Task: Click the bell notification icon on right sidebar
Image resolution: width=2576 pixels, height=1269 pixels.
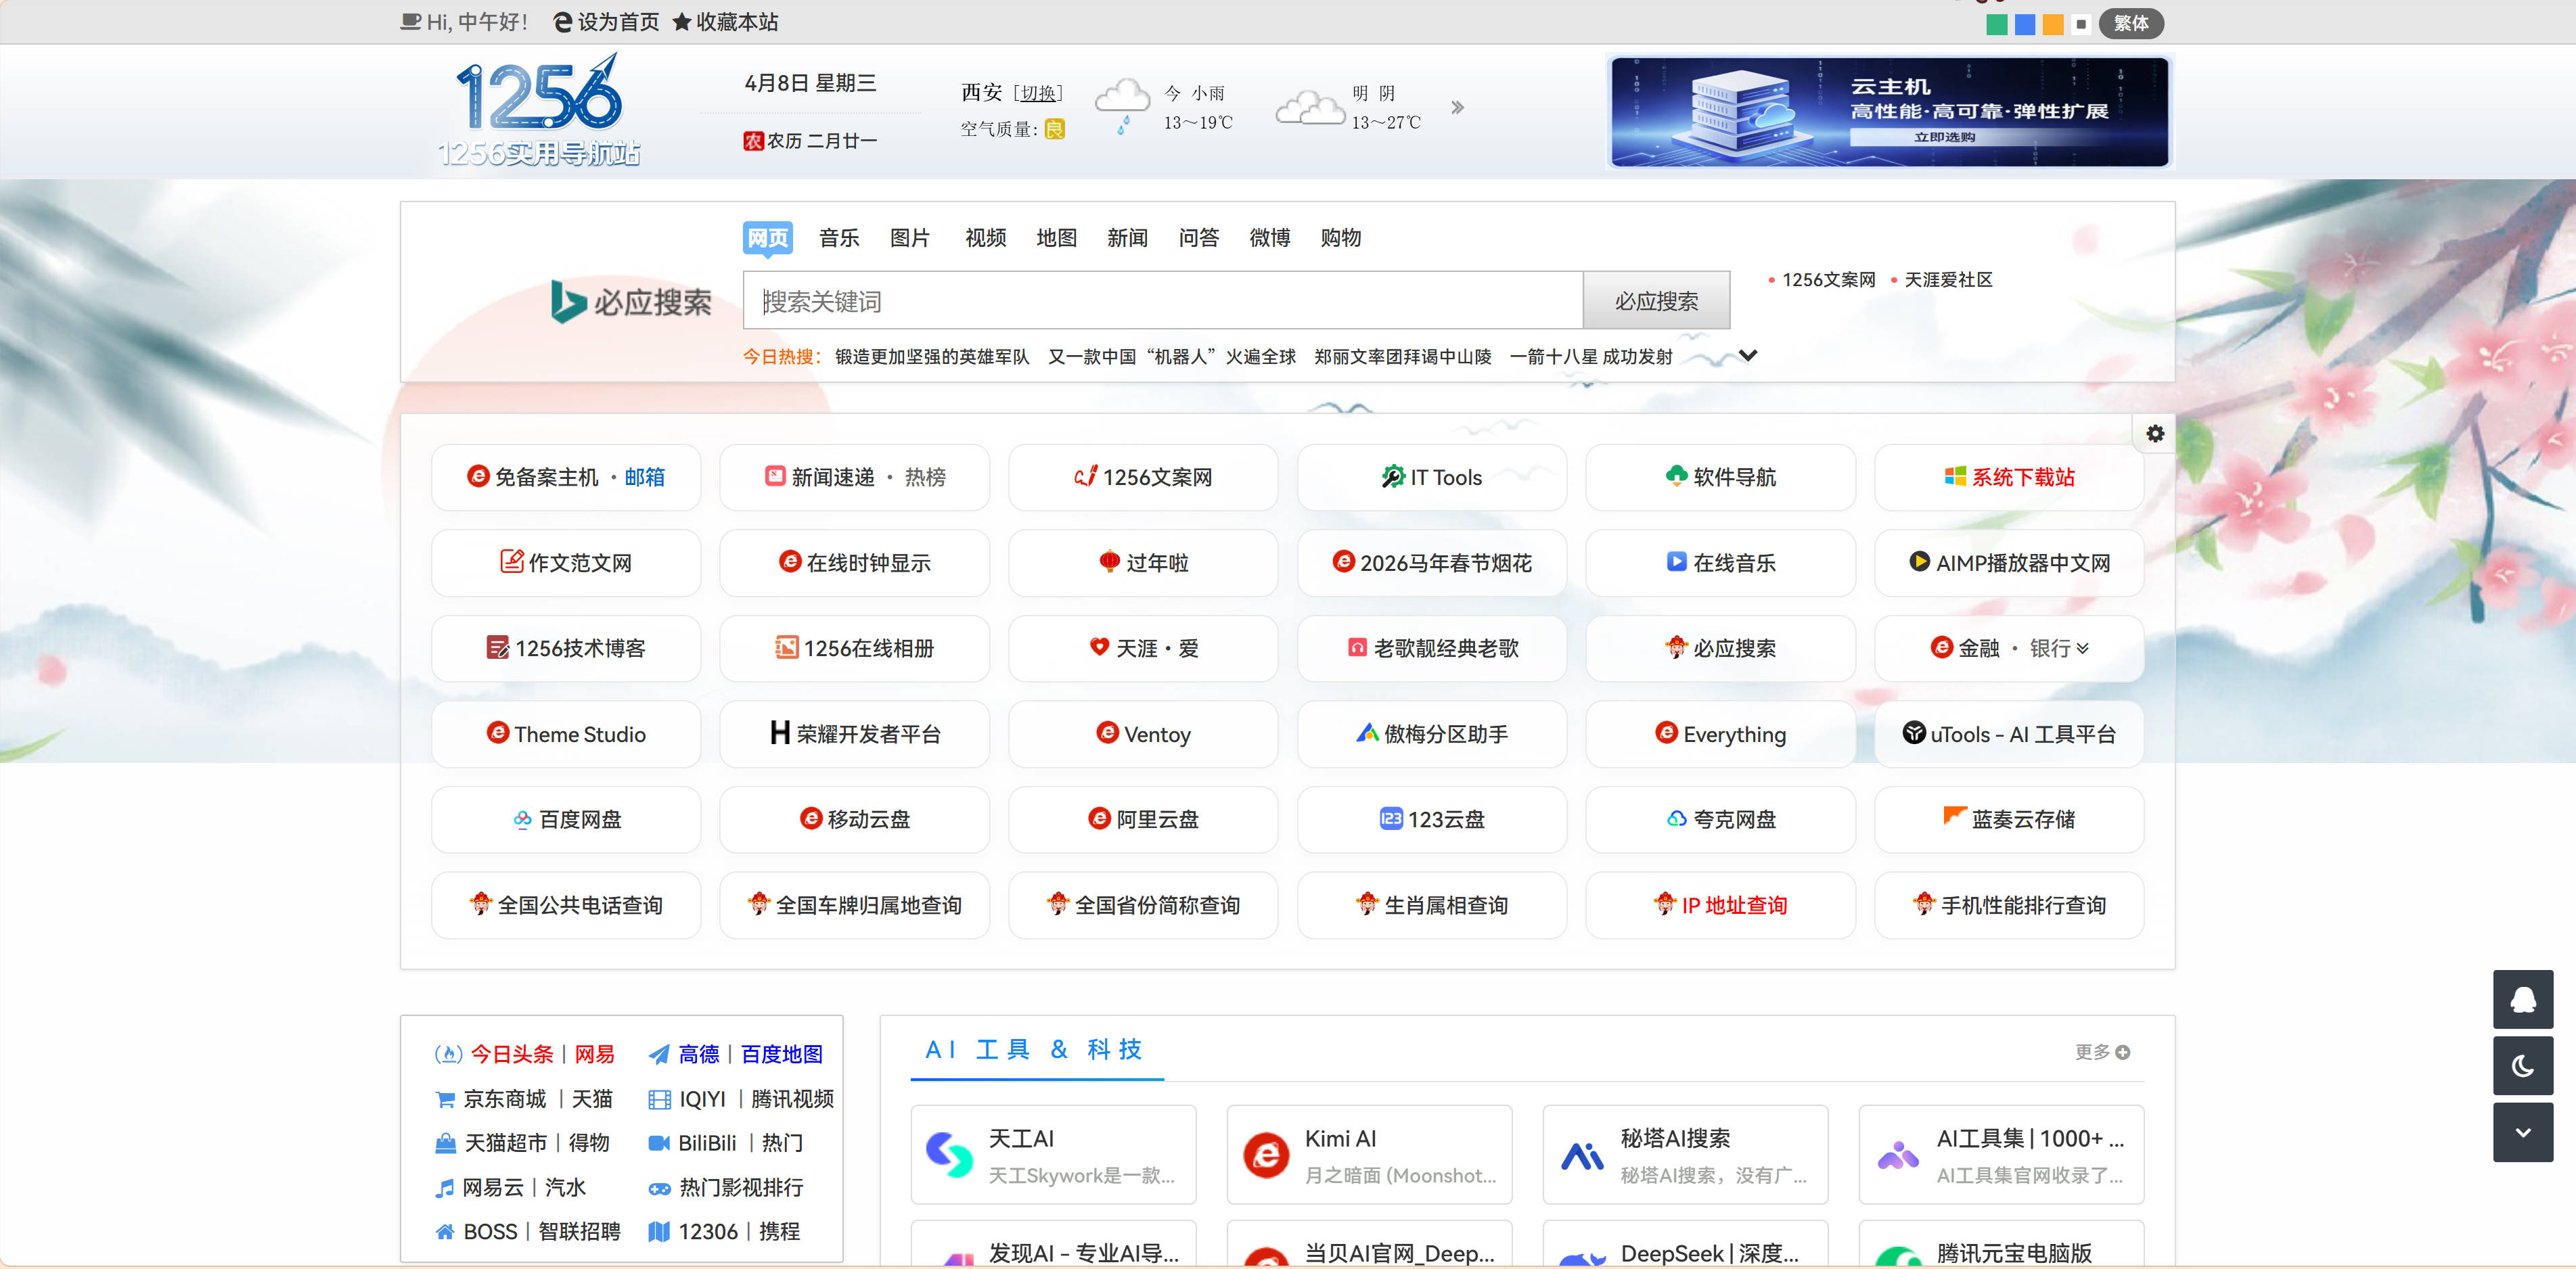Action: (2522, 999)
